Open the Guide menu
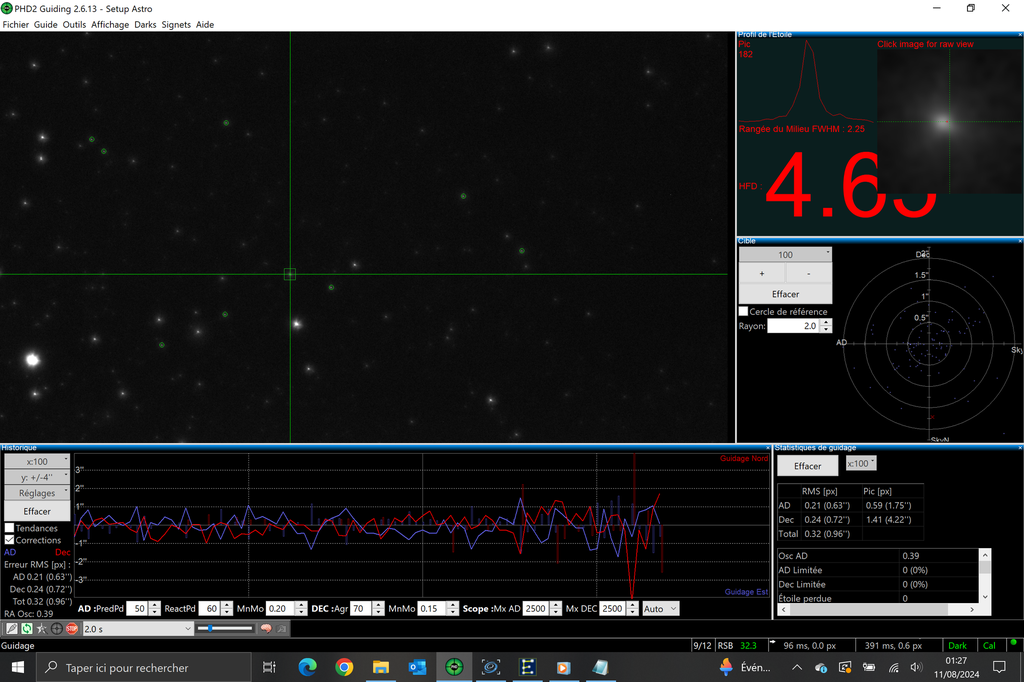This screenshot has width=1024, height=682. (46, 24)
